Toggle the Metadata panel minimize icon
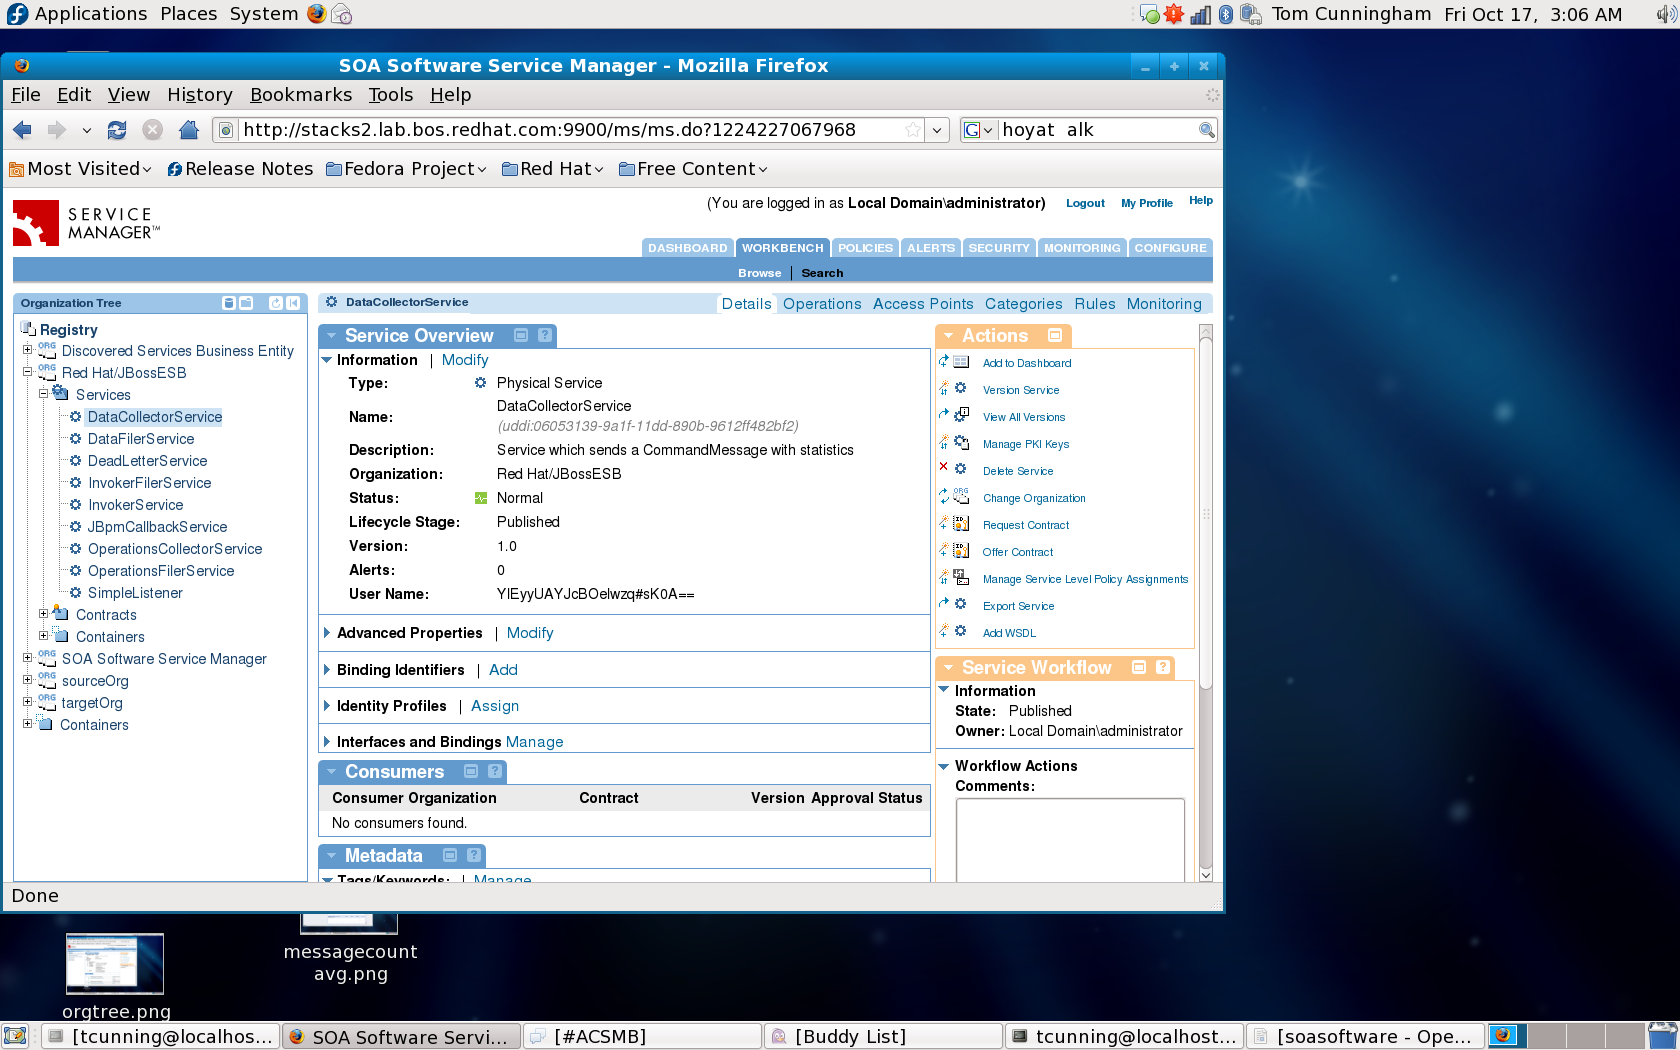The image size is (1680, 1050). tap(450, 856)
